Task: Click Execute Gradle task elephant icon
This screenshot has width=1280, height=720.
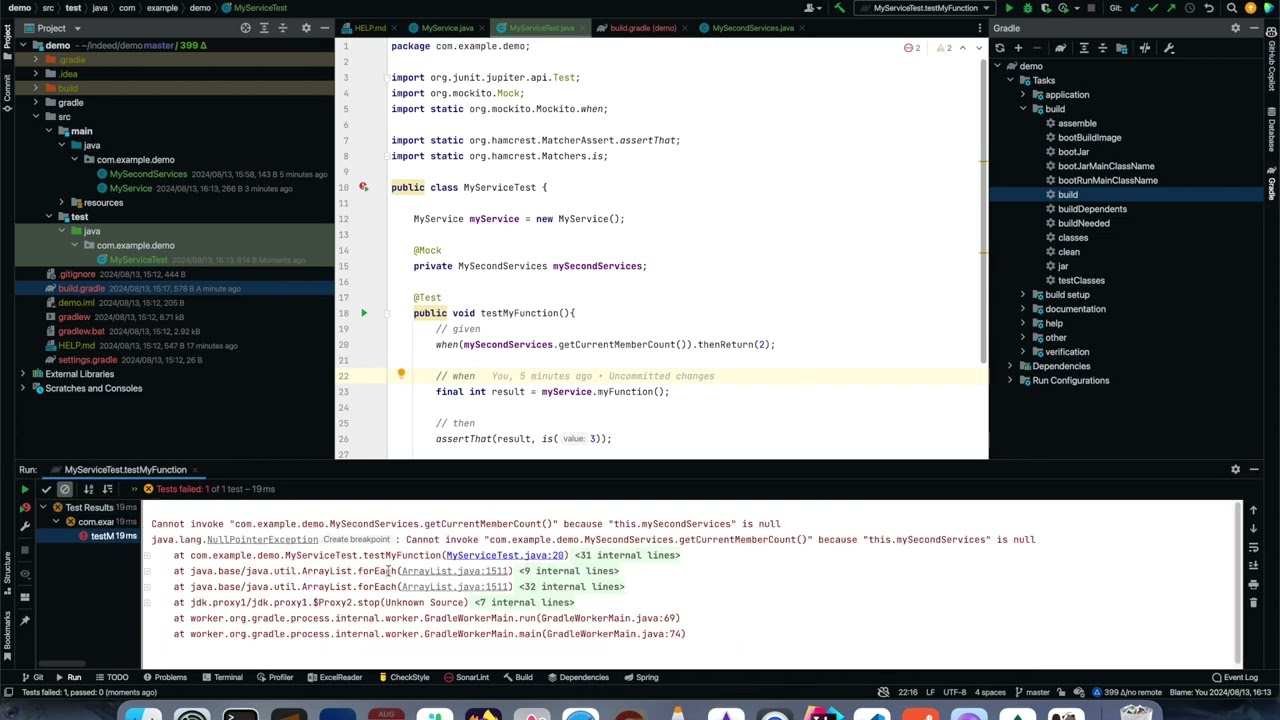Action: 1060,48
